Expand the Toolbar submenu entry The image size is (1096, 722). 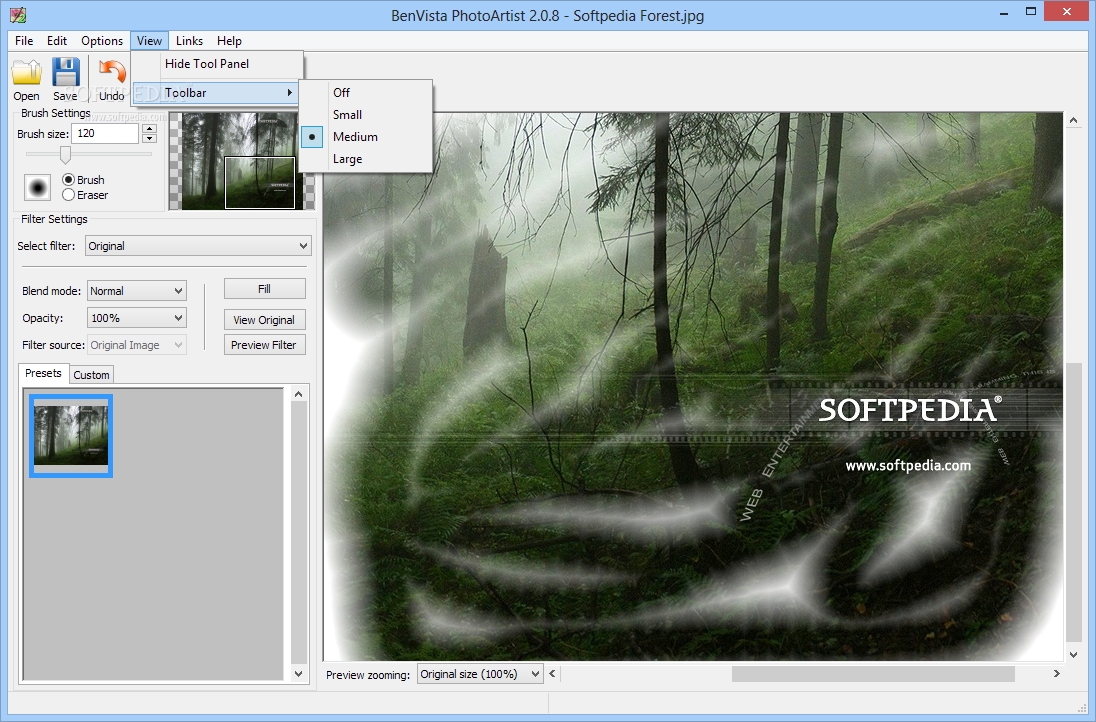pyautogui.click(x=216, y=93)
